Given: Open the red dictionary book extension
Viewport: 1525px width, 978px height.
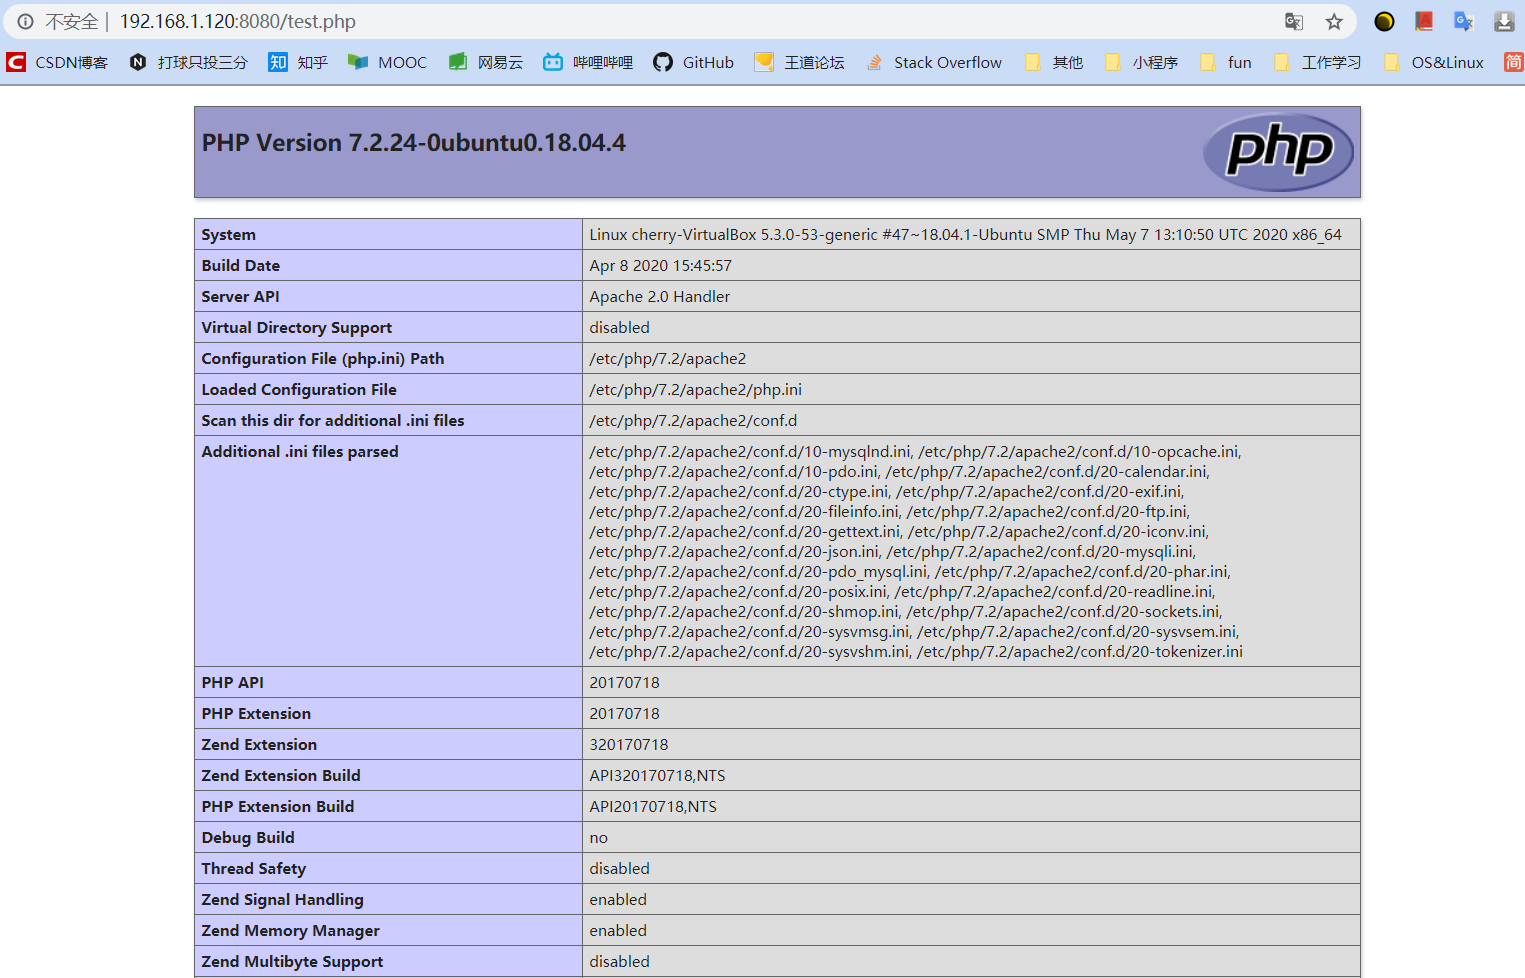Looking at the screenshot, I should pyautogui.click(x=1424, y=21).
